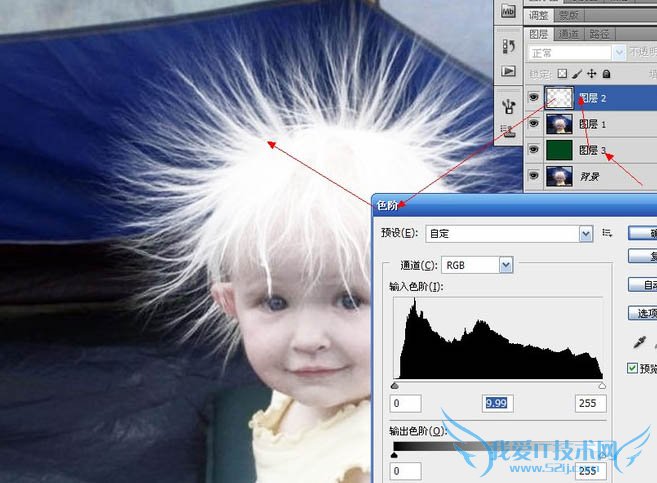Open the Actions panel play icon
Screen dimensions: 657x483
coord(508,72)
